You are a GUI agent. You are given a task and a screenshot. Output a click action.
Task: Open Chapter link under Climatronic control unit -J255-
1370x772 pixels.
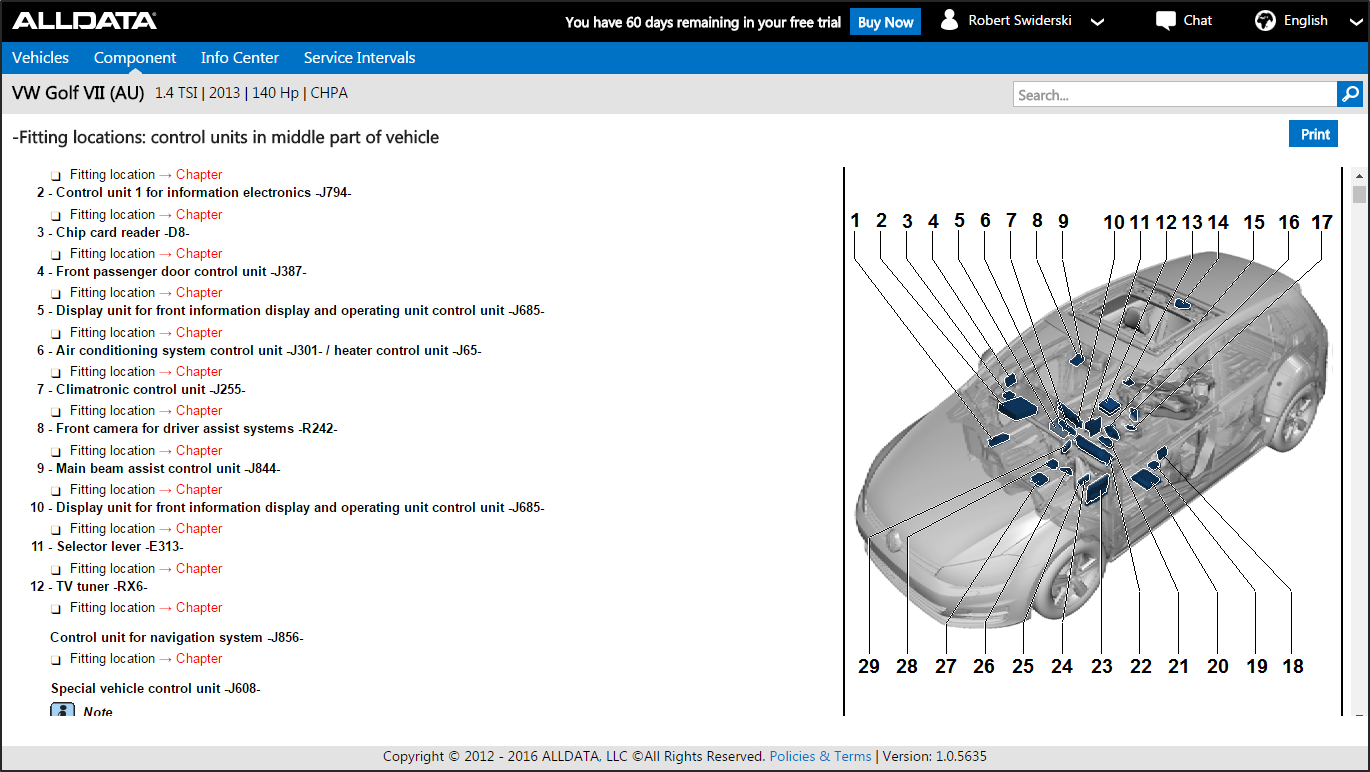(199, 410)
